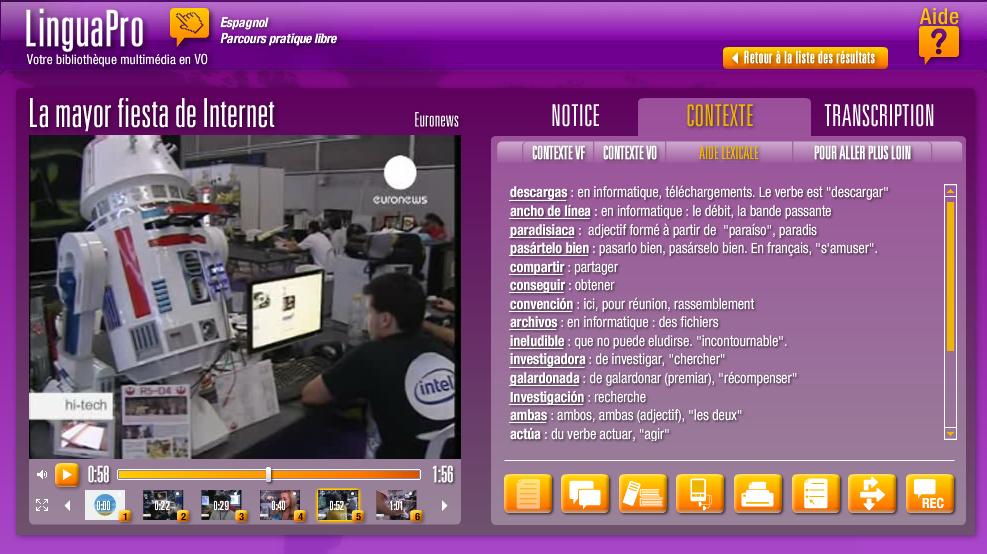
Task: Click the mobile device transfer icon
Action: click(700, 493)
